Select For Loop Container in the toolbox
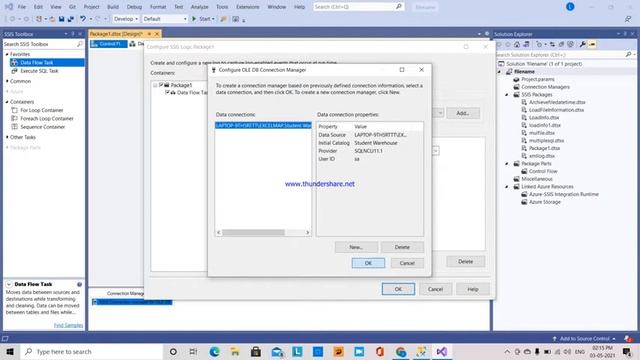The width and height of the screenshot is (640, 360). (42, 110)
